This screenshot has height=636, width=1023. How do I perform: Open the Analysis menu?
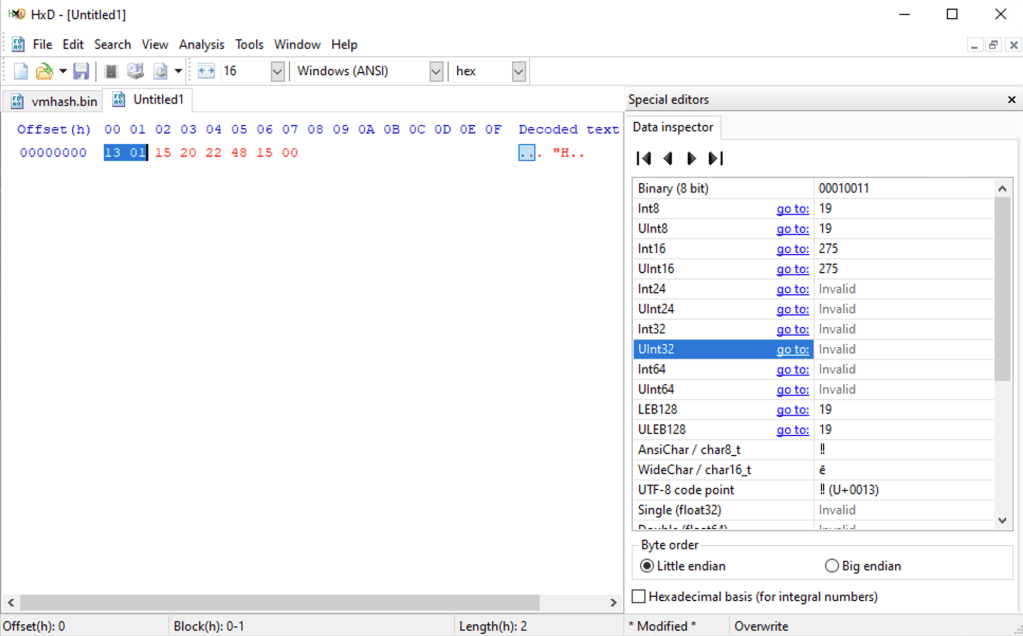(202, 44)
